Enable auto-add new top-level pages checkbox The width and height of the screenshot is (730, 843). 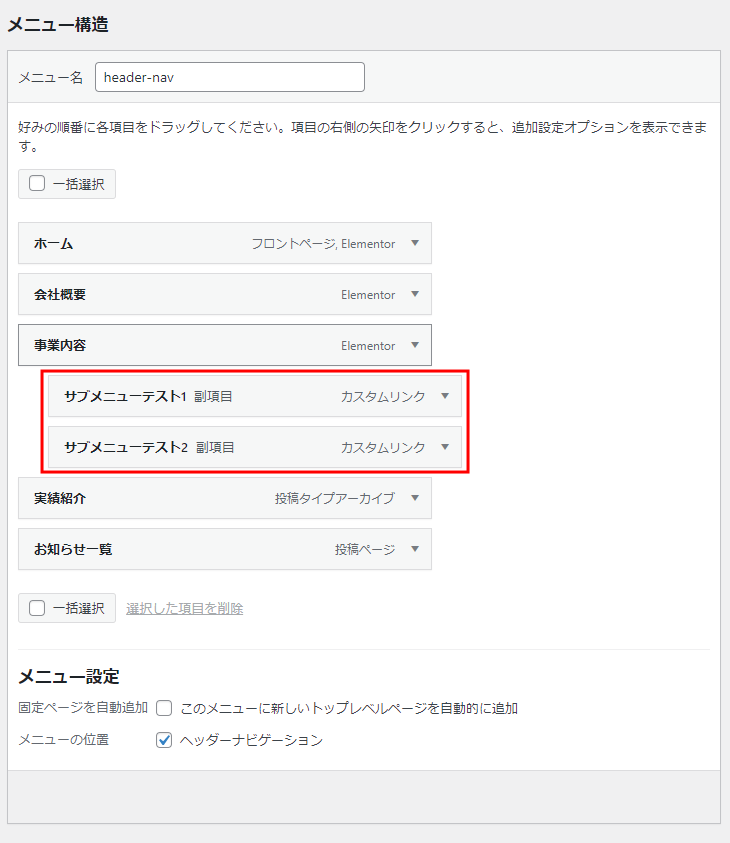pos(165,708)
